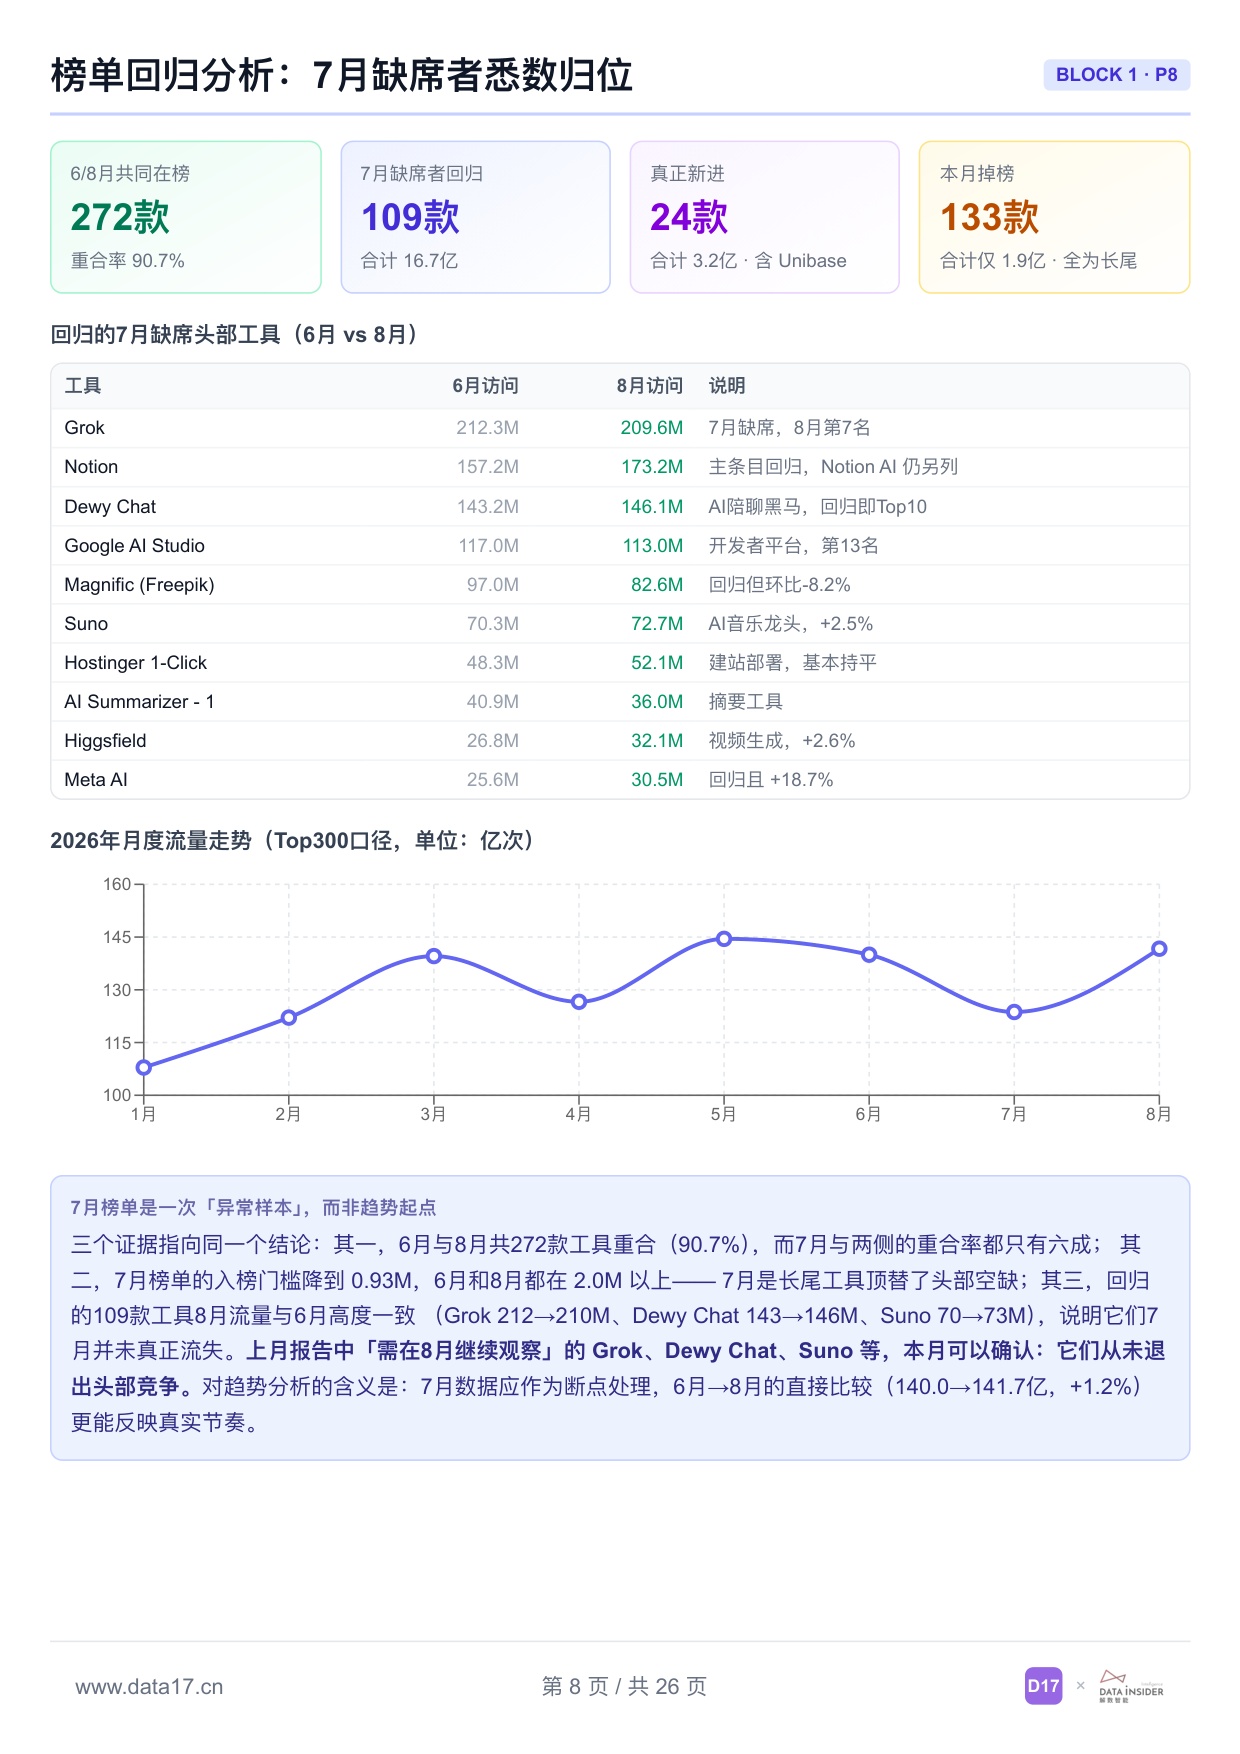Click the 100 y-axis label

tap(117, 1095)
